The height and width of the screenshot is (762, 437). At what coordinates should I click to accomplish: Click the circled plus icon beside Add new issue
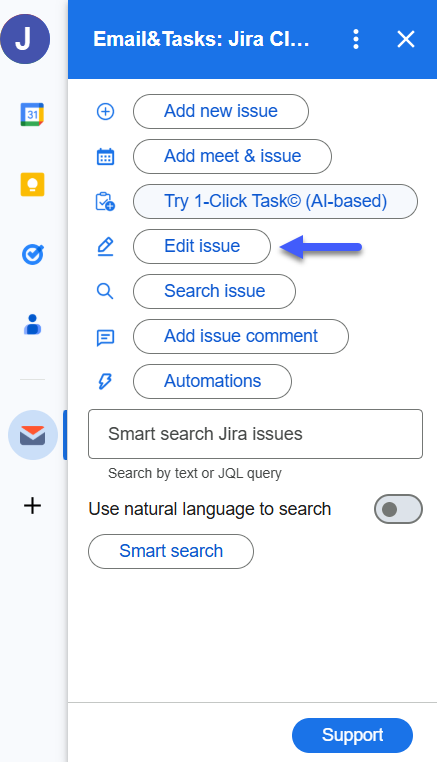[x=105, y=111]
